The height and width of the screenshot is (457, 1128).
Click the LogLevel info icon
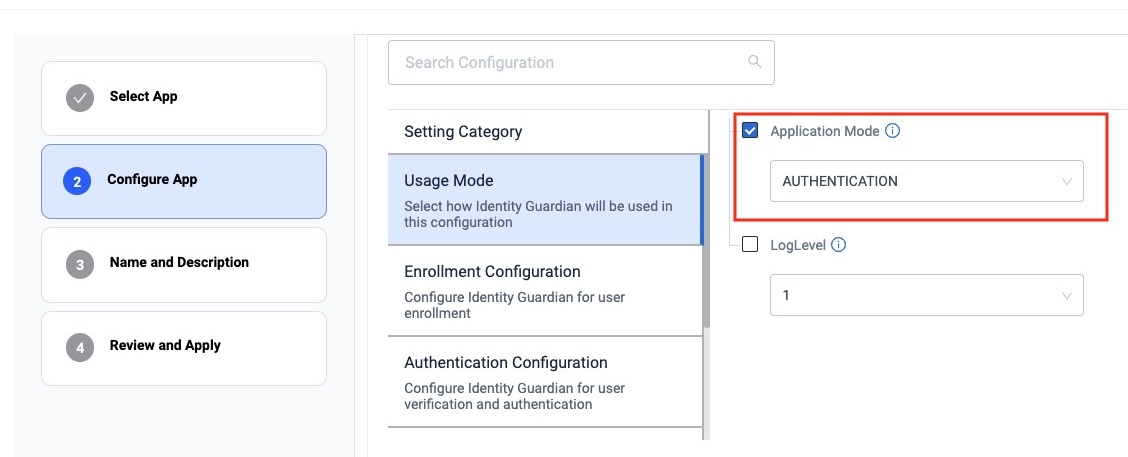[x=839, y=245]
